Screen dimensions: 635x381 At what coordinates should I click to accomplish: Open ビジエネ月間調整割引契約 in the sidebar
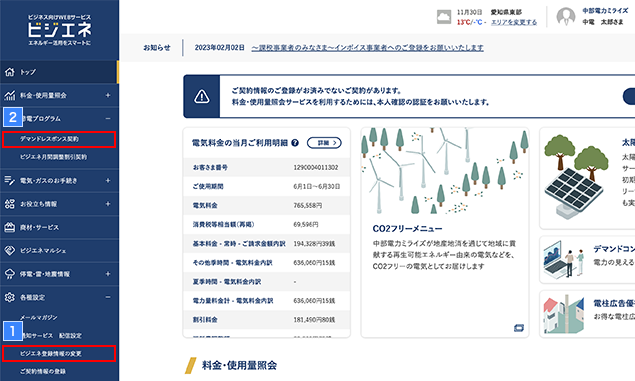[x=53, y=157]
